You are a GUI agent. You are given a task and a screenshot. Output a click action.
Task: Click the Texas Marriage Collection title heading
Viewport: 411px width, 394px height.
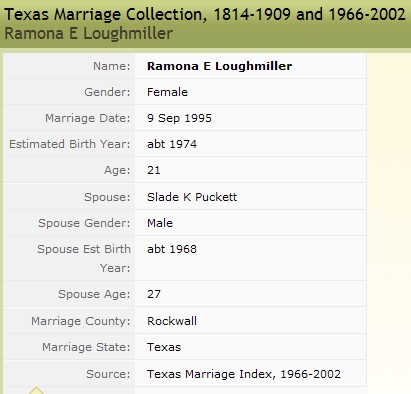pos(205,14)
